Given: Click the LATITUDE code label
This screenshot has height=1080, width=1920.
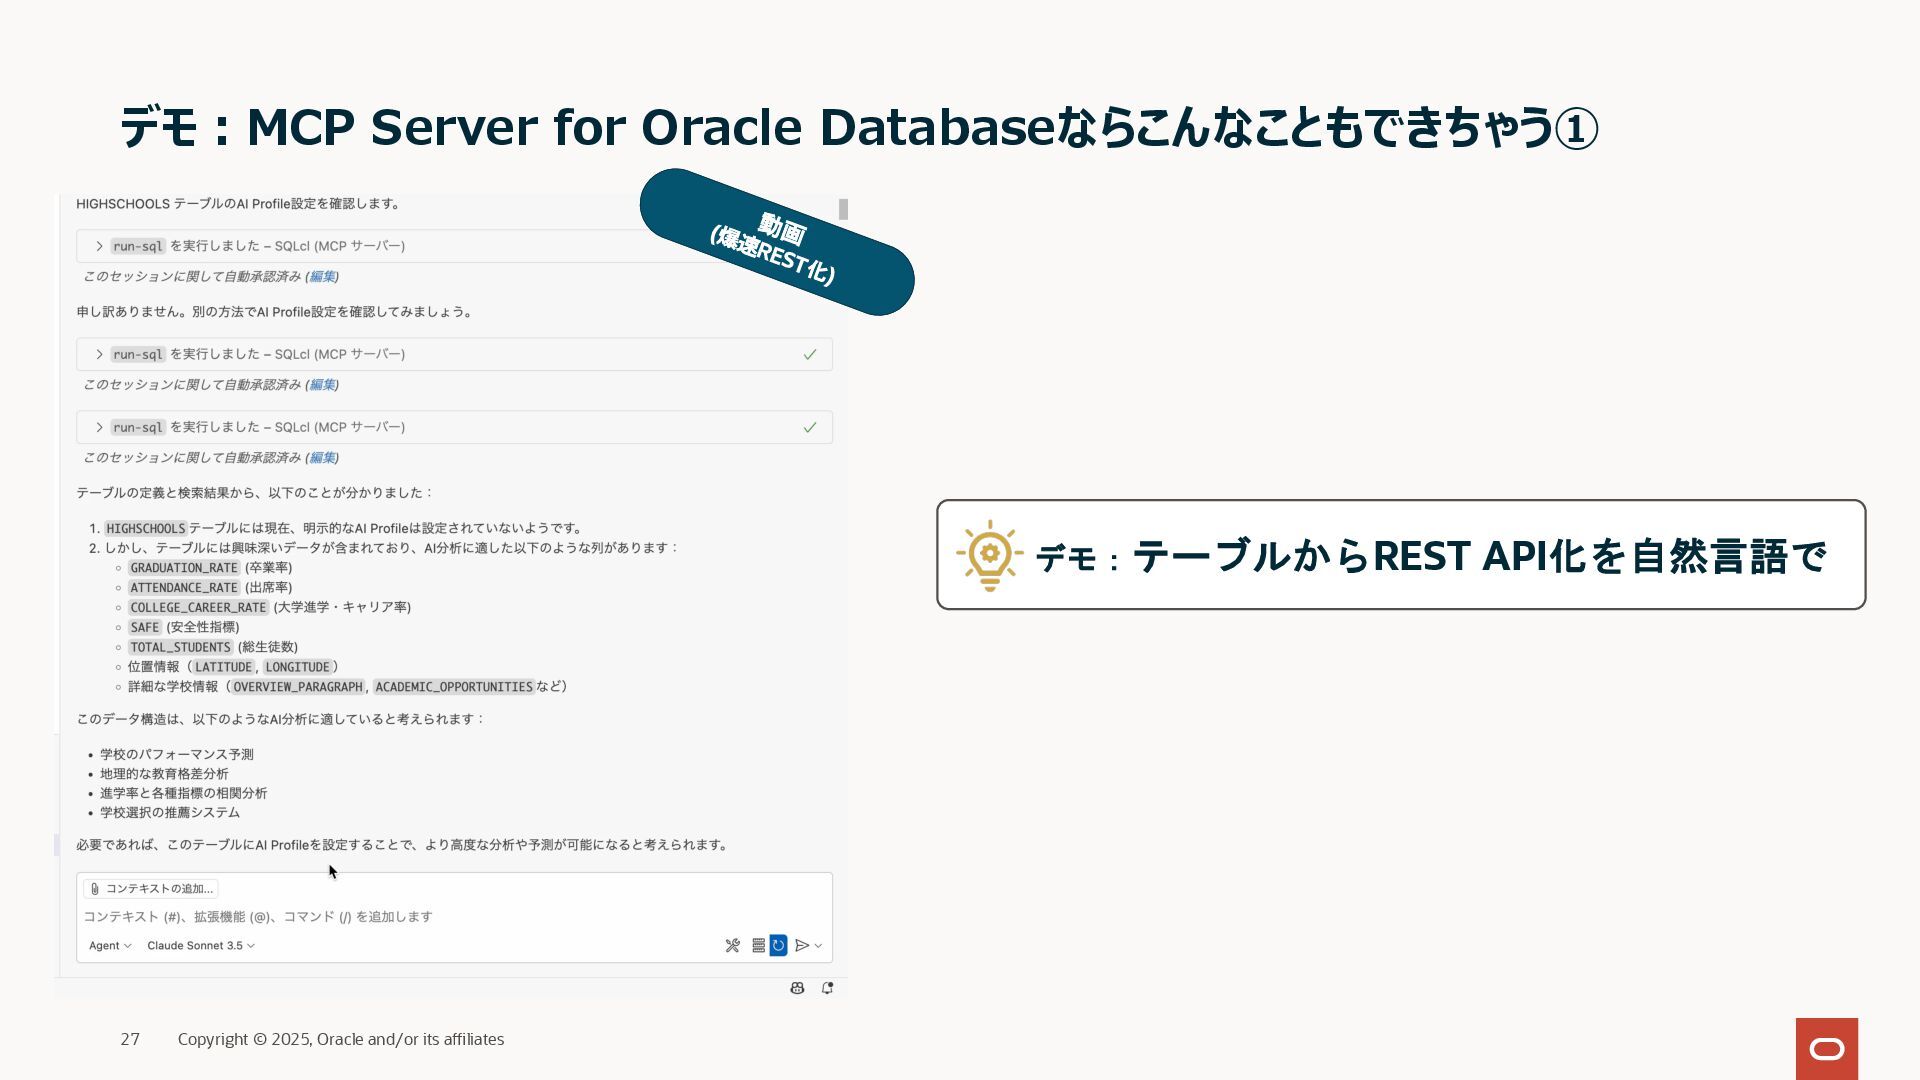Looking at the screenshot, I should (x=223, y=667).
